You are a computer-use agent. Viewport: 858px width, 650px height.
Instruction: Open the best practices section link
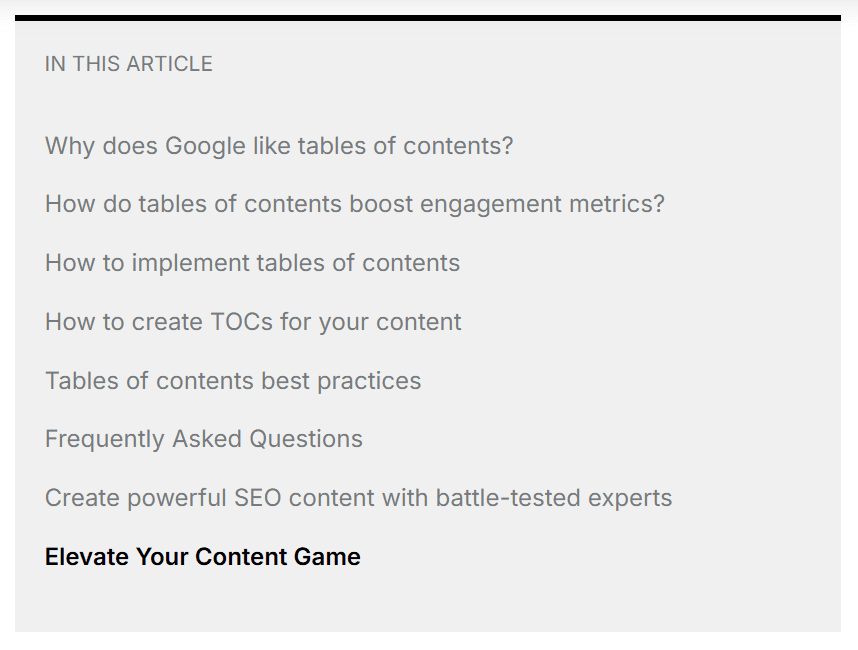point(233,381)
